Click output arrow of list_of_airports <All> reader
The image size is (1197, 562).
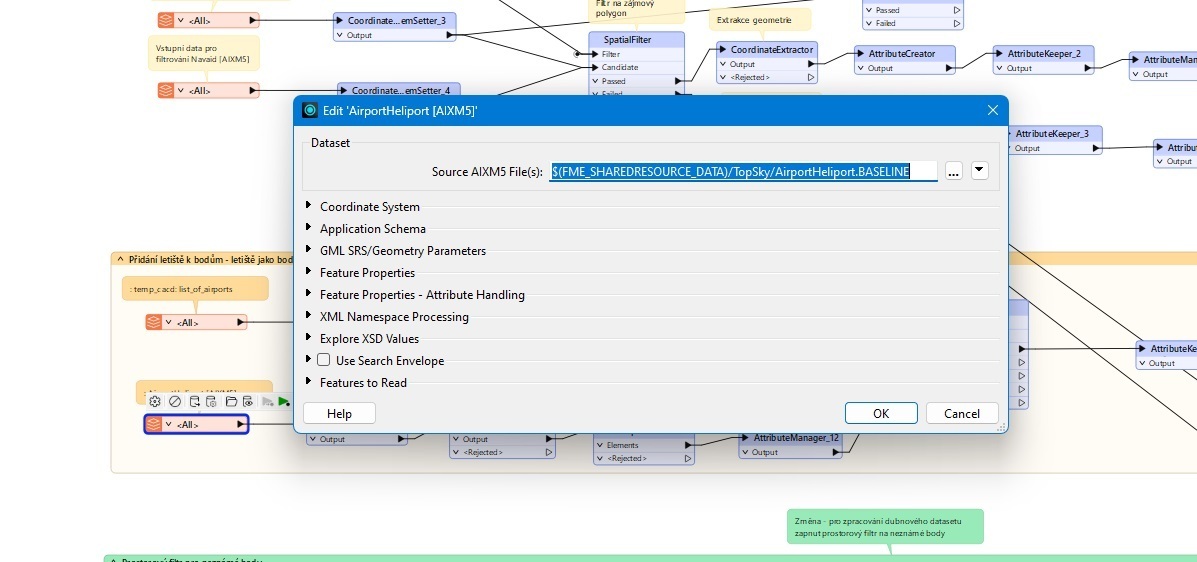coord(240,322)
